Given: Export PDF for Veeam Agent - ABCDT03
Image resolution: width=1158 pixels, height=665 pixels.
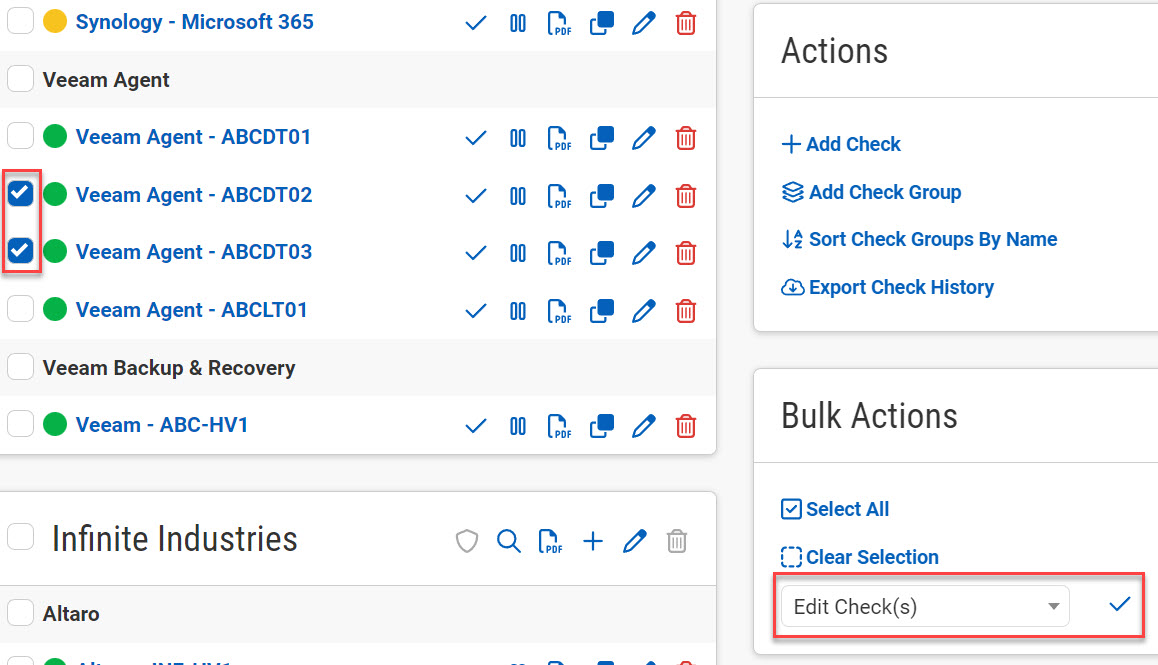Looking at the screenshot, I should pos(561,252).
